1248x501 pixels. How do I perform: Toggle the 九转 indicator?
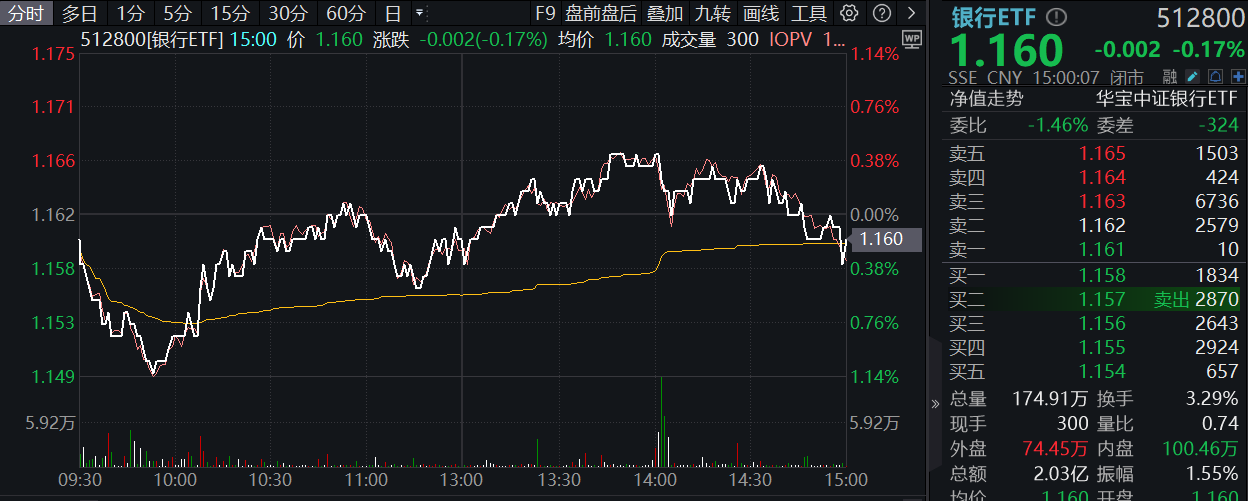[x=713, y=13]
